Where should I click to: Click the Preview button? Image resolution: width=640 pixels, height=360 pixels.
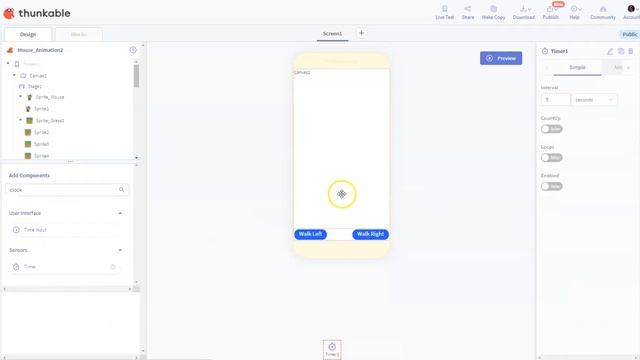click(x=501, y=58)
